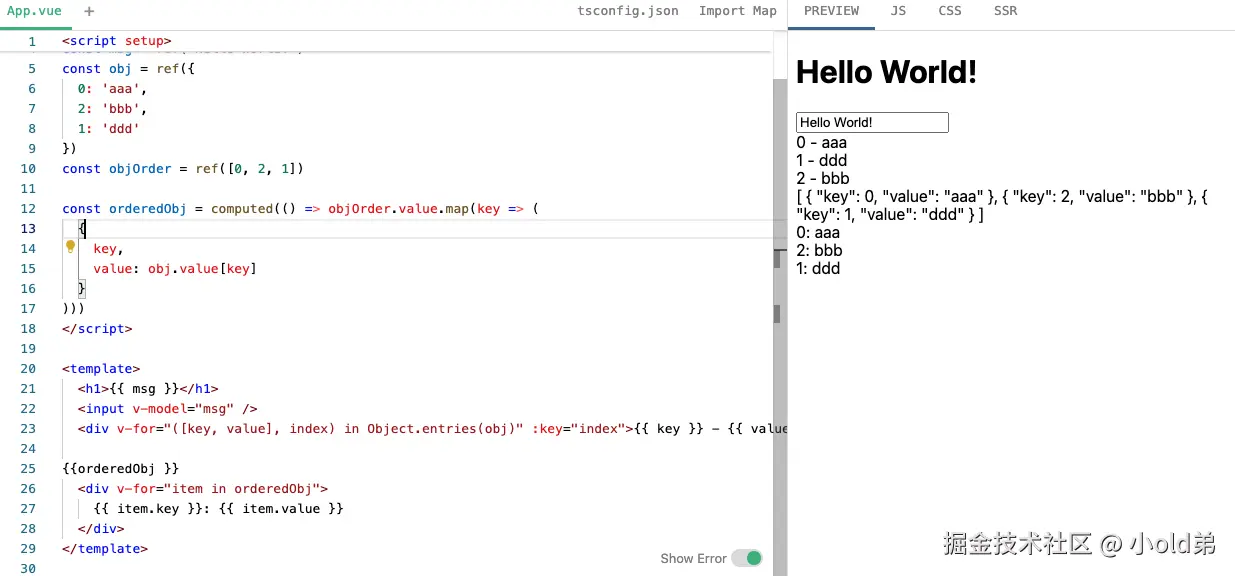The image size is (1235, 576).
Task: Select the App.vue file tab
Action: pos(34,12)
